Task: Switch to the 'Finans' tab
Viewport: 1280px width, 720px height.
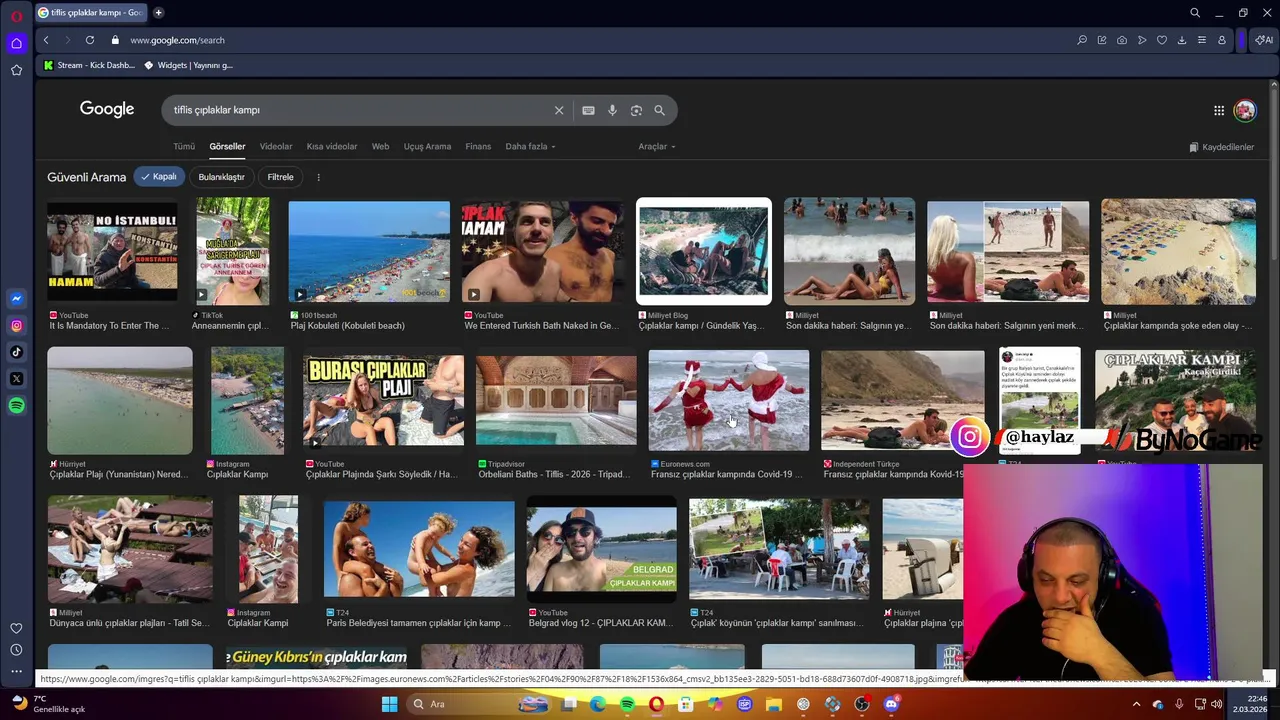Action: [478, 146]
